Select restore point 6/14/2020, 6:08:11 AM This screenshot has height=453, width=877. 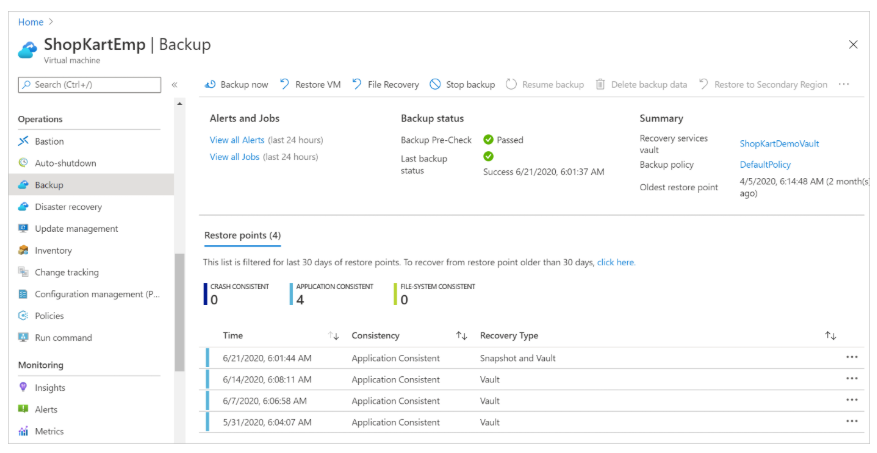pos(267,379)
